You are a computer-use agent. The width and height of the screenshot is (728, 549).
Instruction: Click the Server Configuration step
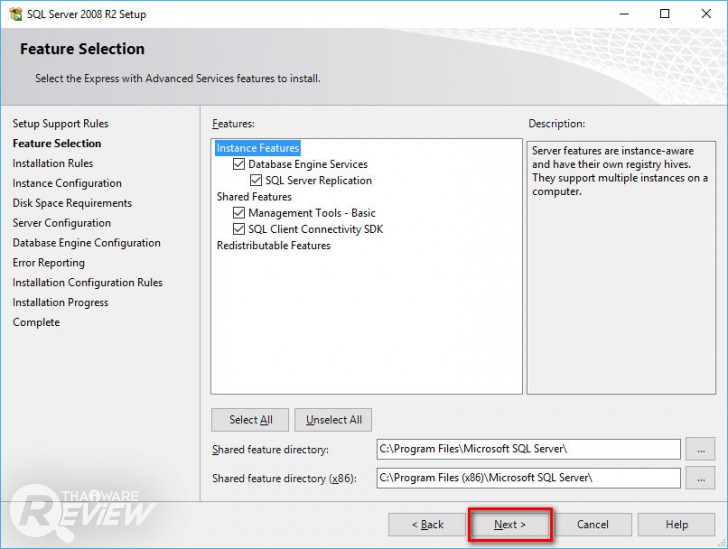62,223
